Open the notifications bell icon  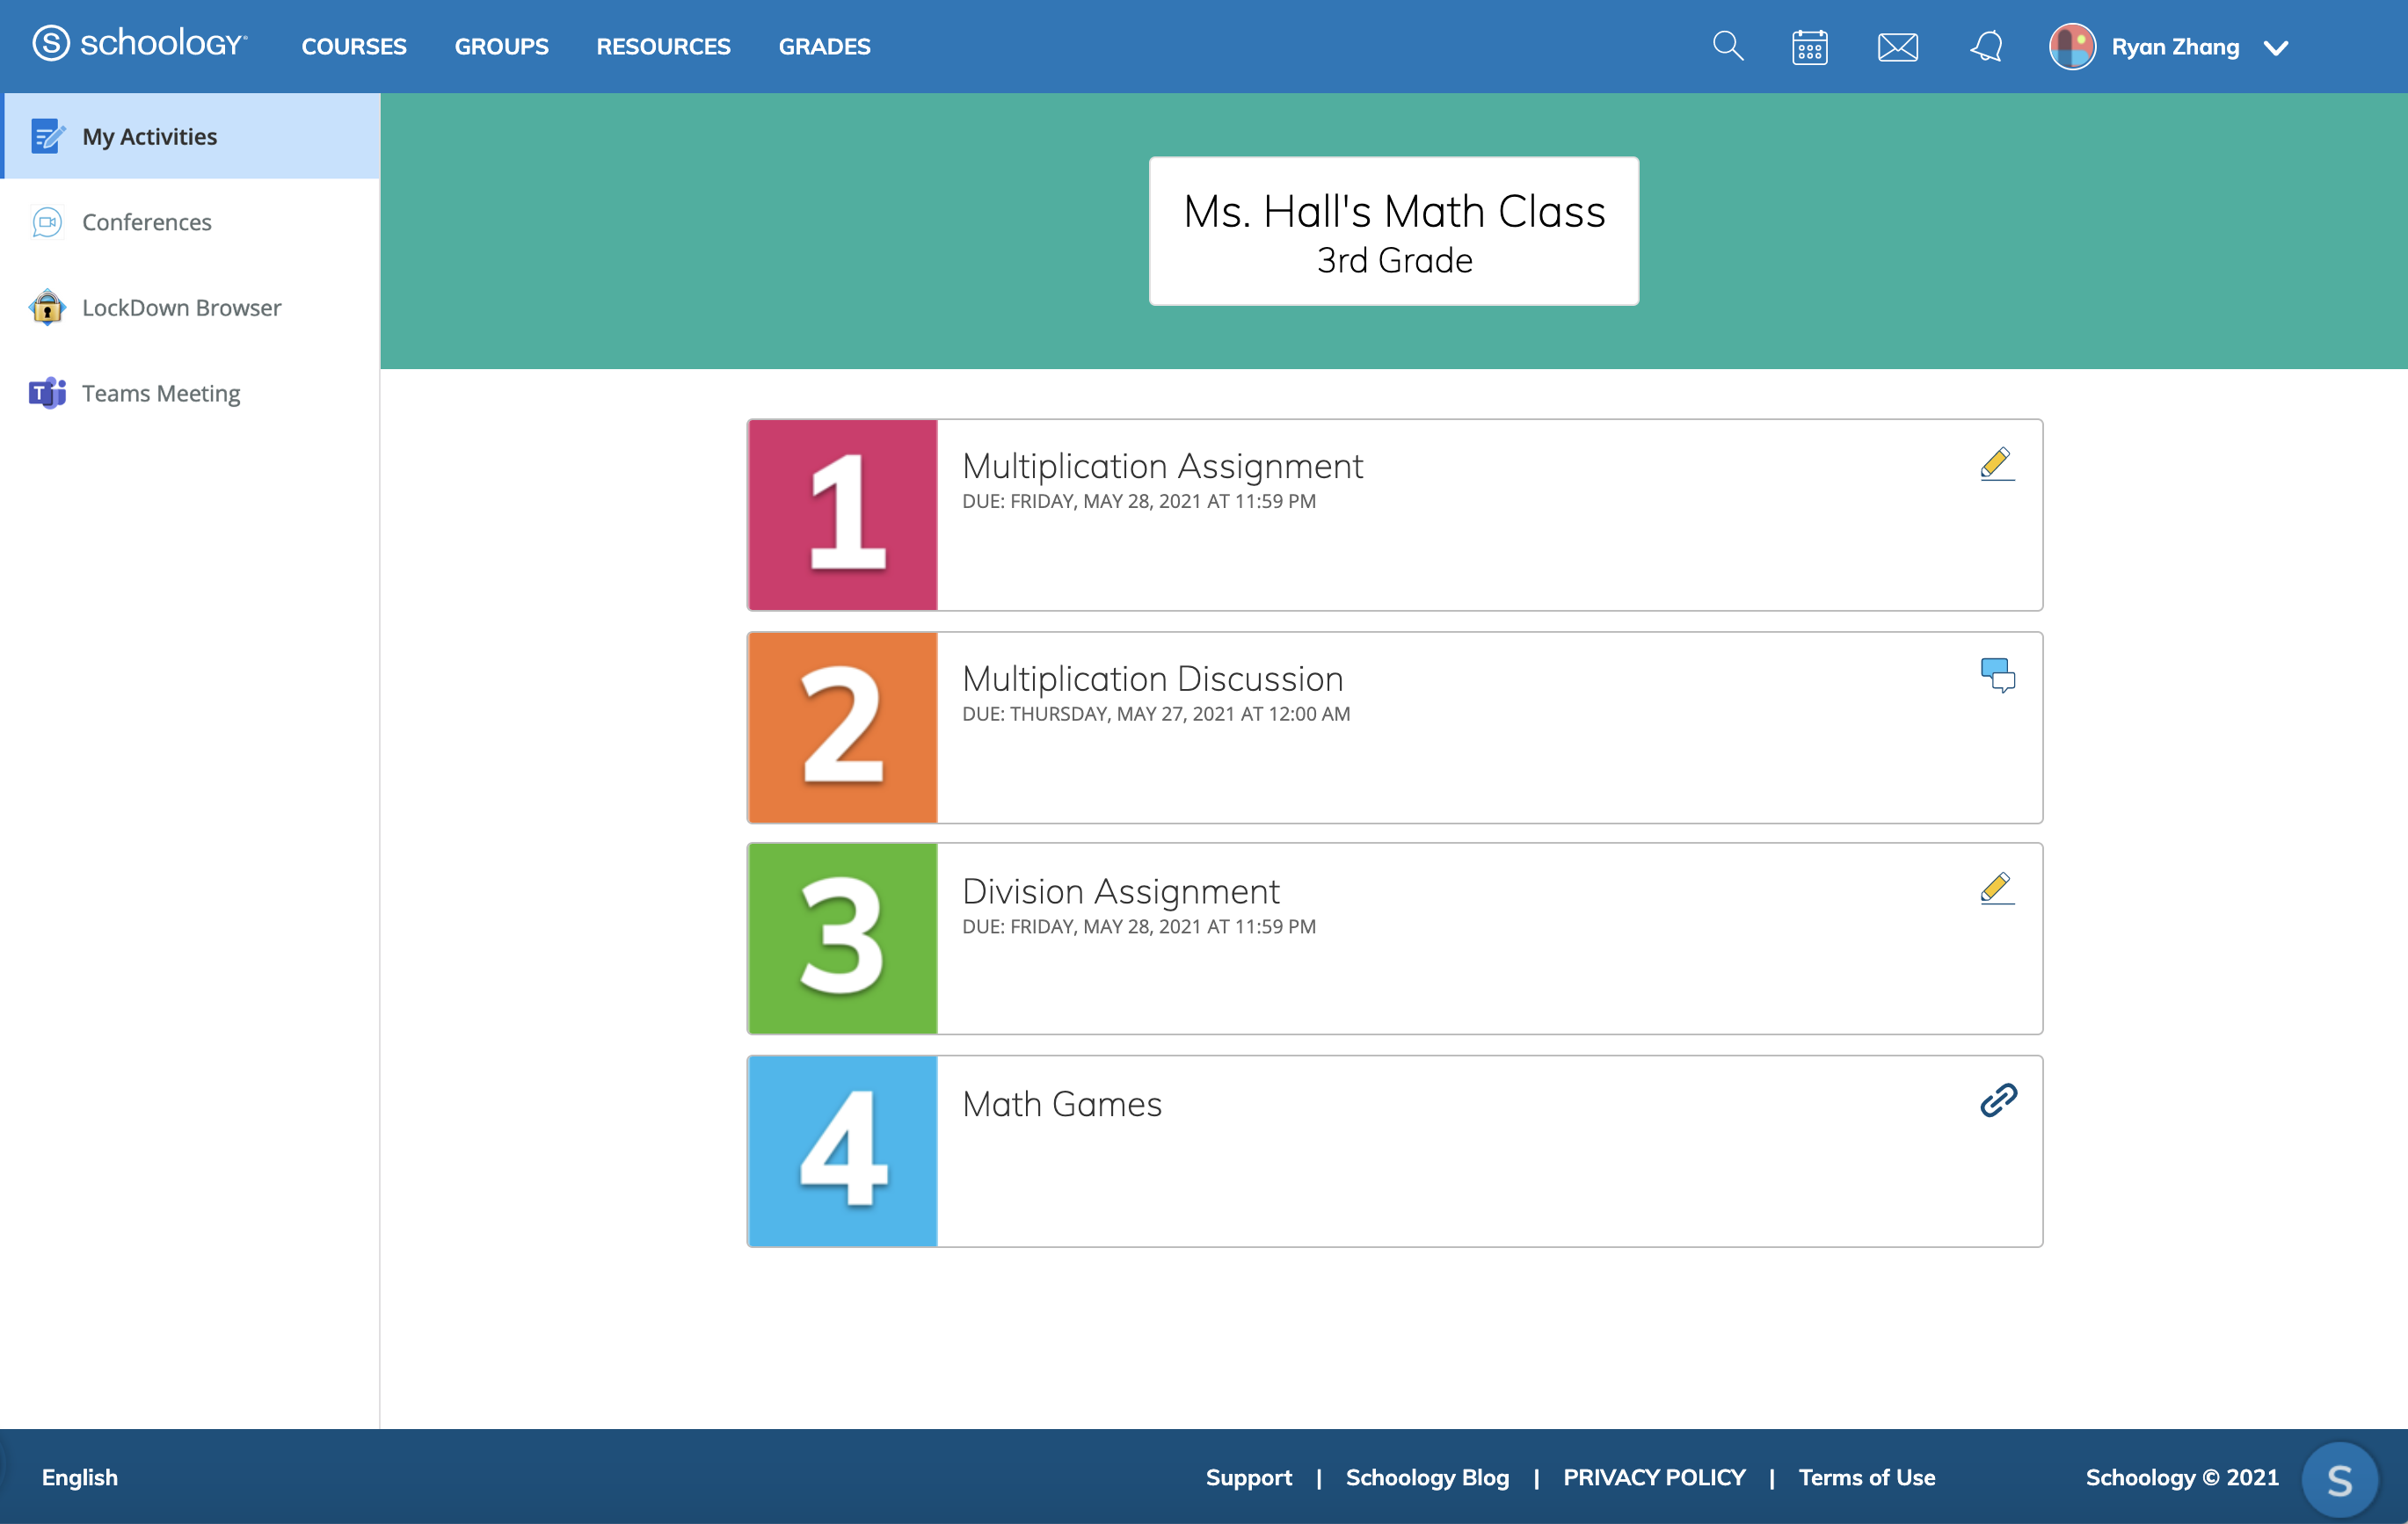[x=1986, y=47]
